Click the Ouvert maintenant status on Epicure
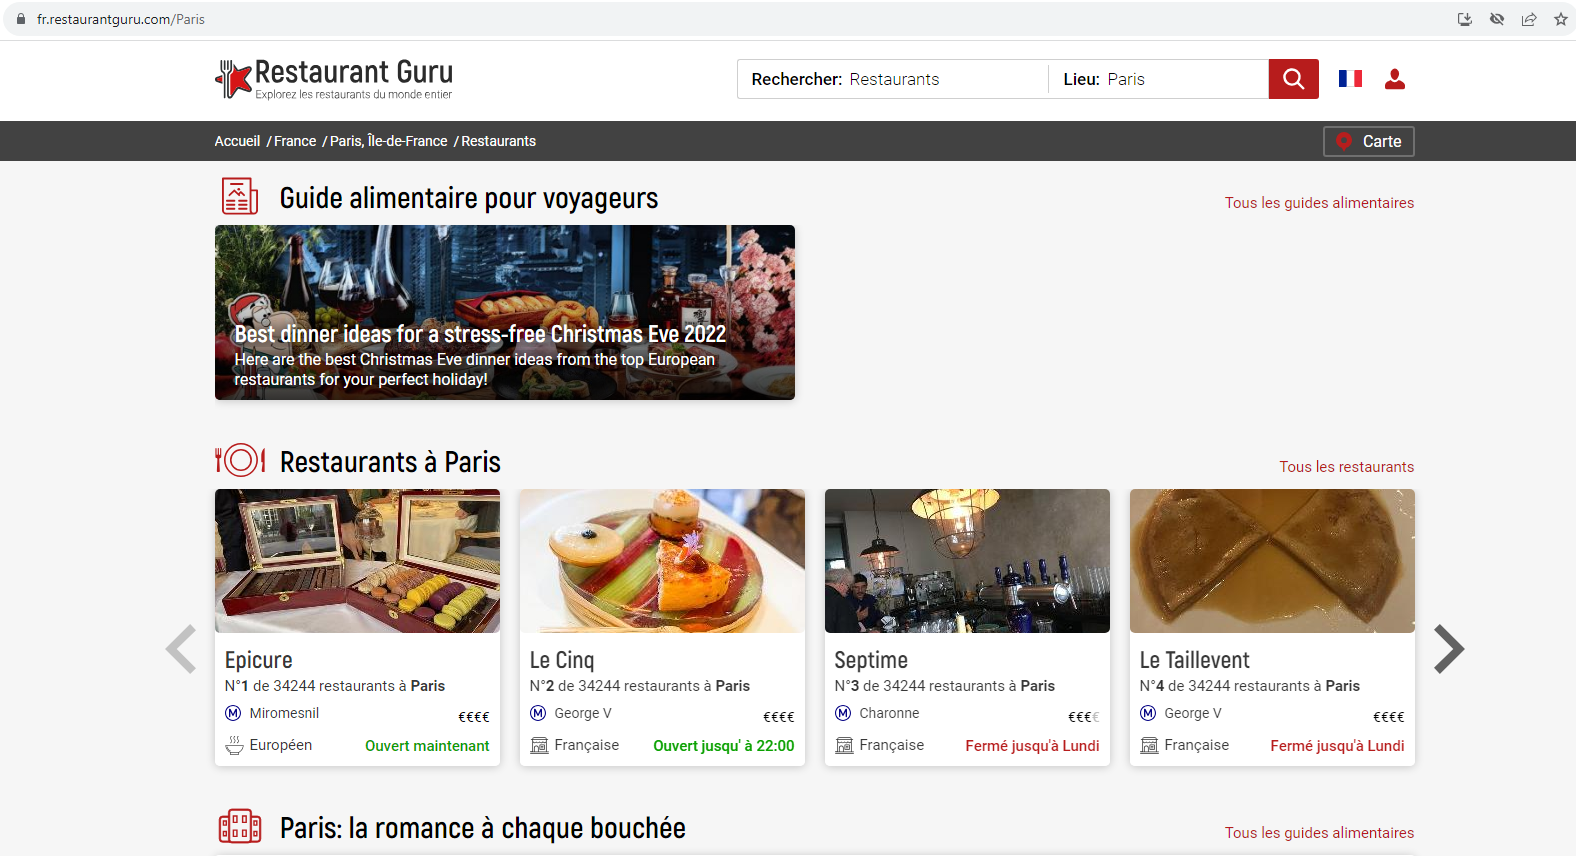1576x856 pixels. coord(427,746)
